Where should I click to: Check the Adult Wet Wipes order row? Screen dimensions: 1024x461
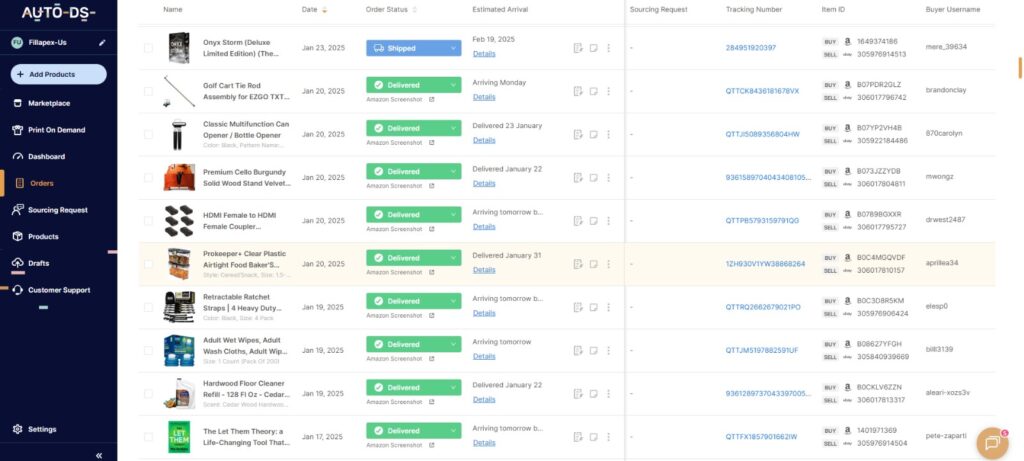tap(148, 350)
